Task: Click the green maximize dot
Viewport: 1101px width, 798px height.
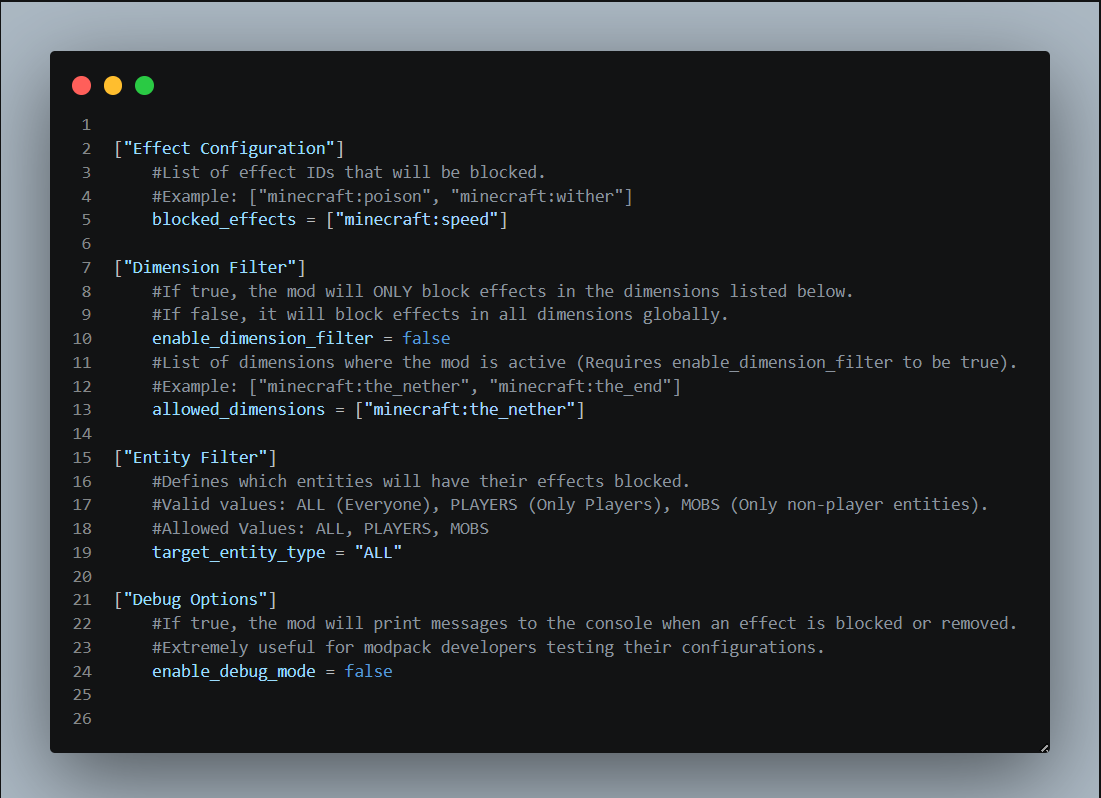Action: (x=145, y=86)
